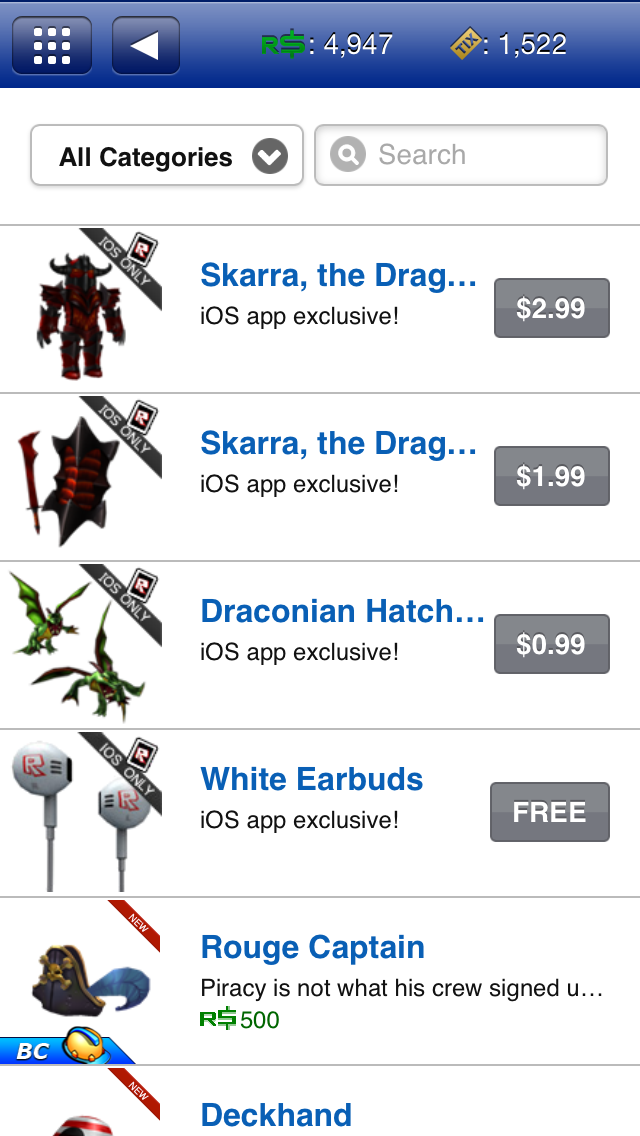The width and height of the screenshot is (640, 1136).
Task: Tap the red New ribbon on Rouge Captain
Action: (136, 923)
